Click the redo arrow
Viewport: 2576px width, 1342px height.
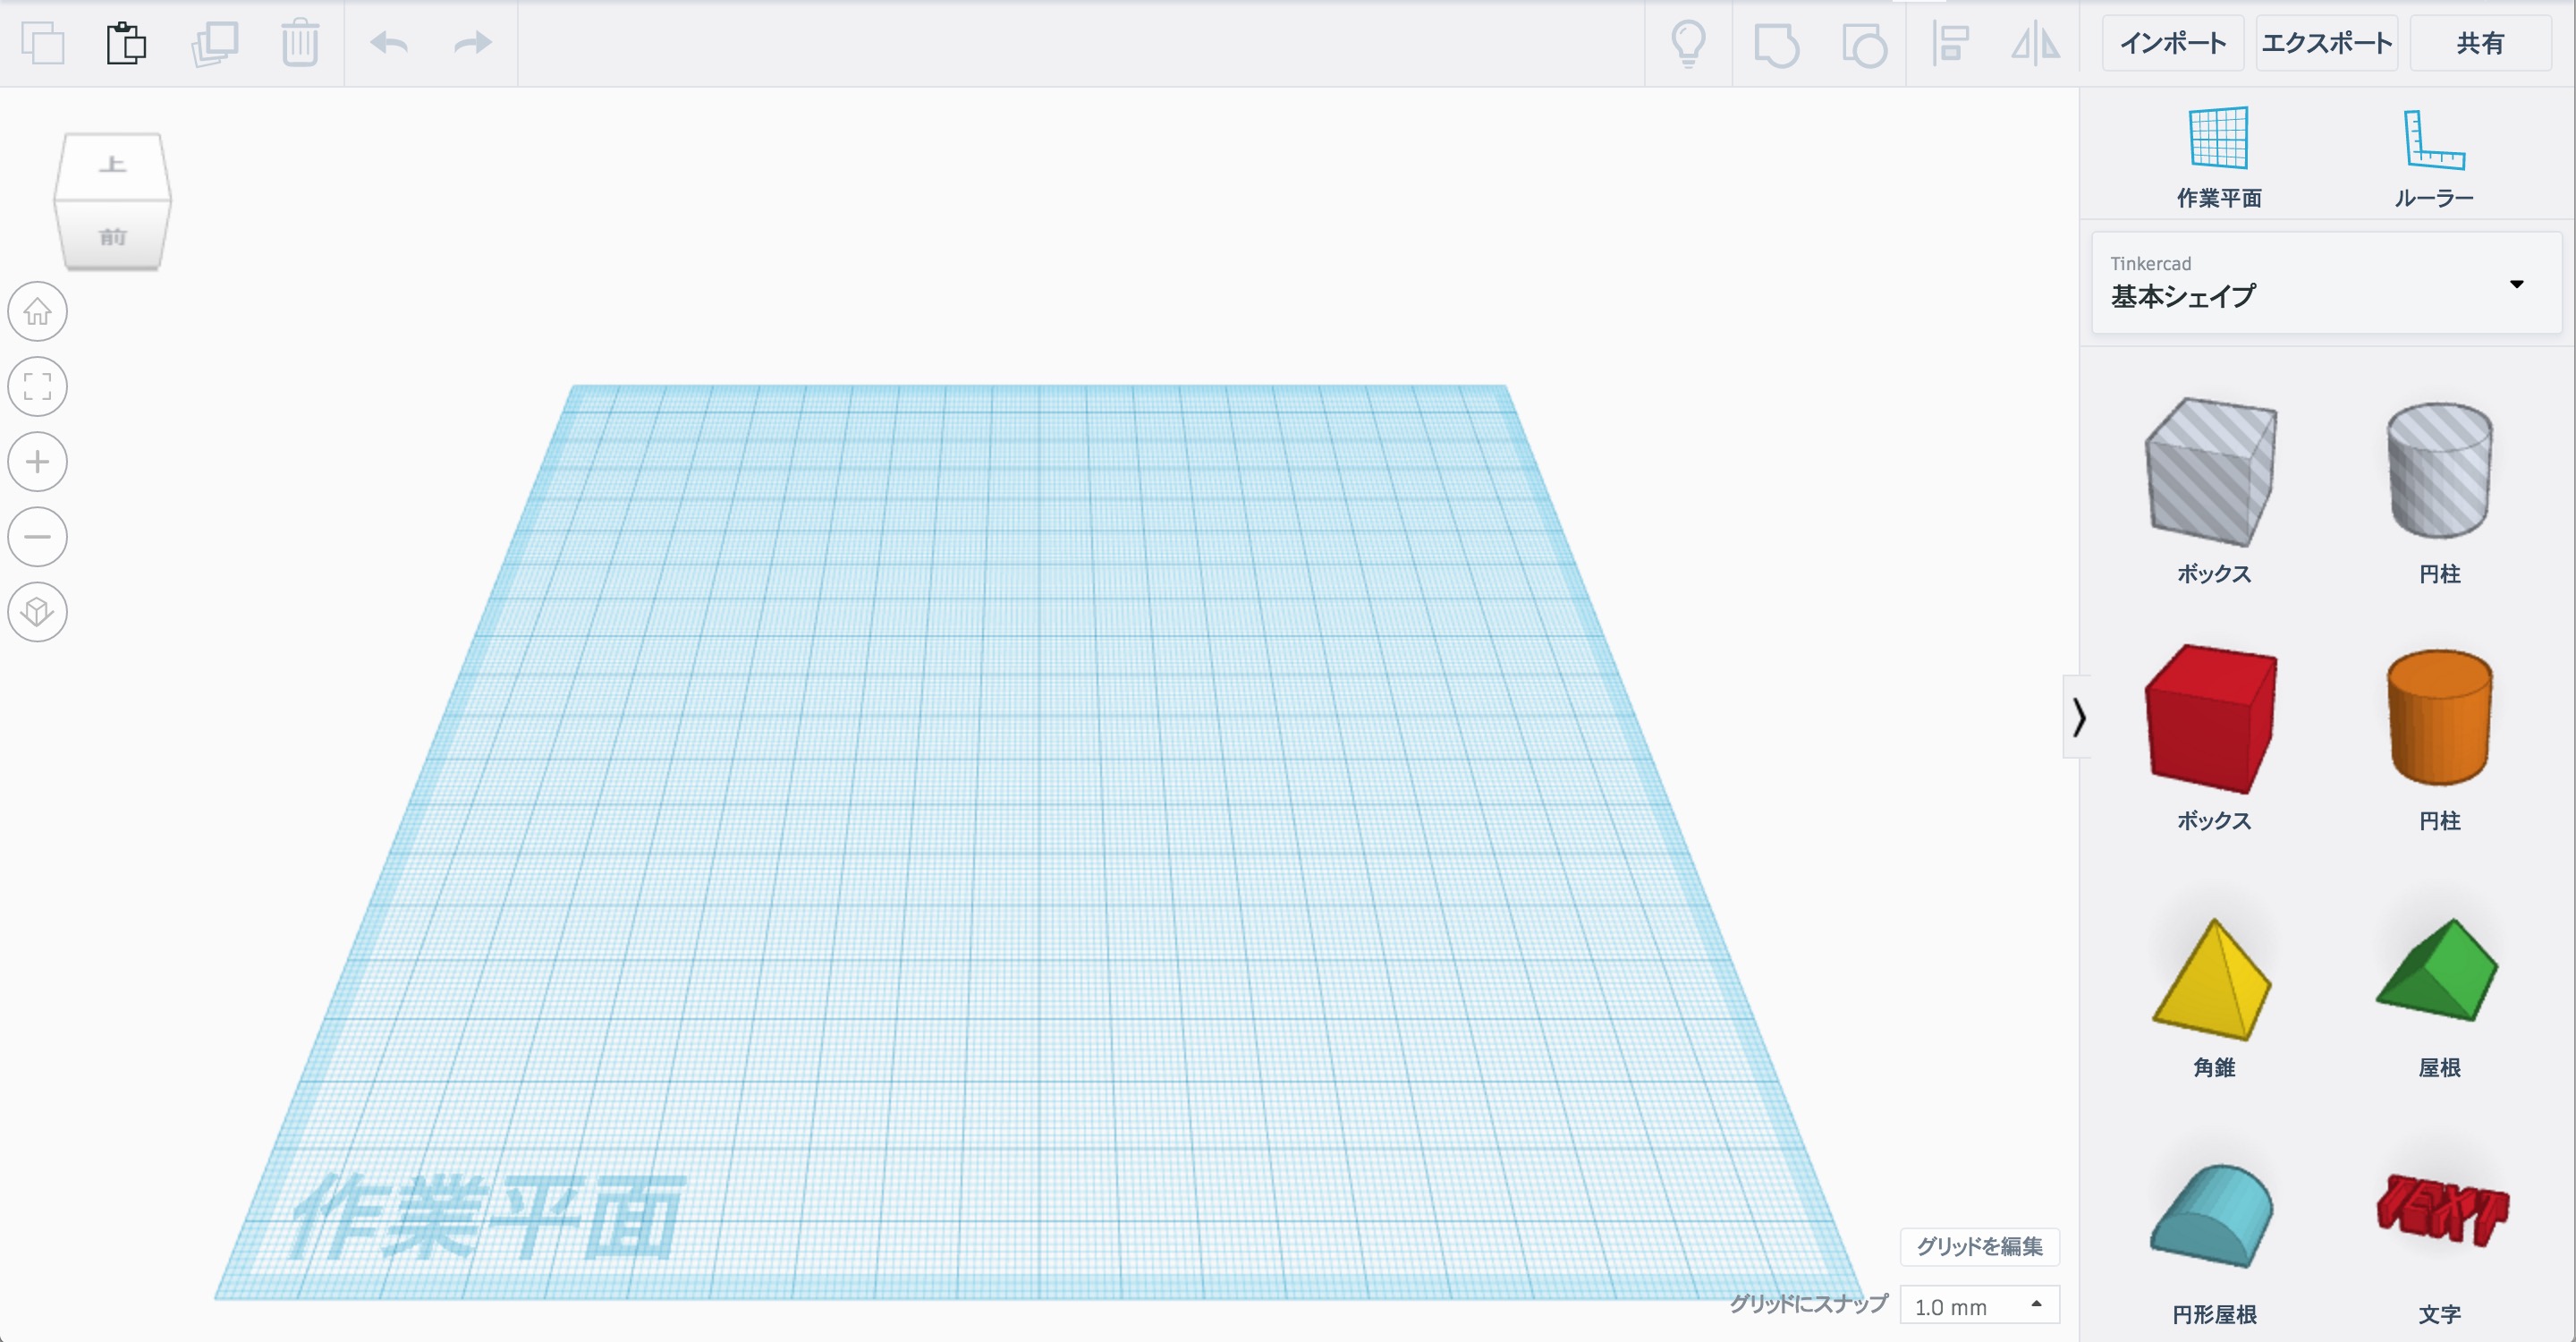point(472,43)
